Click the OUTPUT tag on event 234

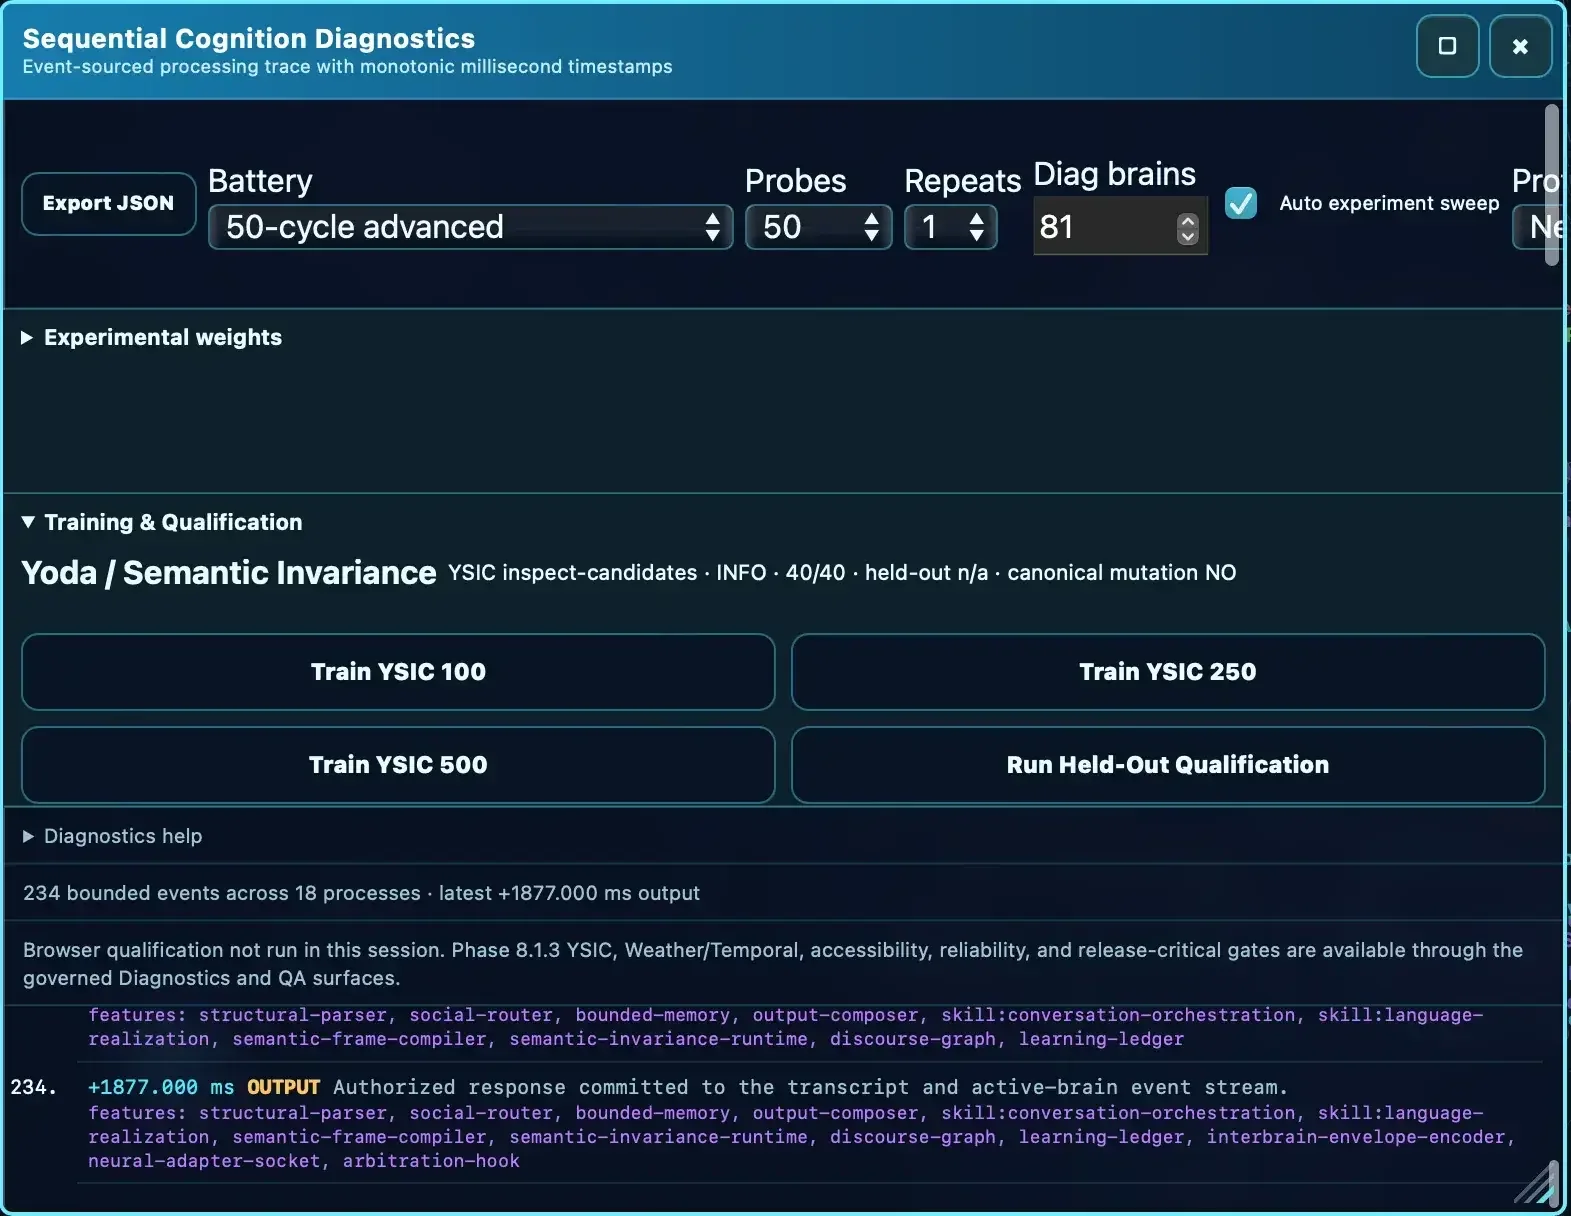284,1087
